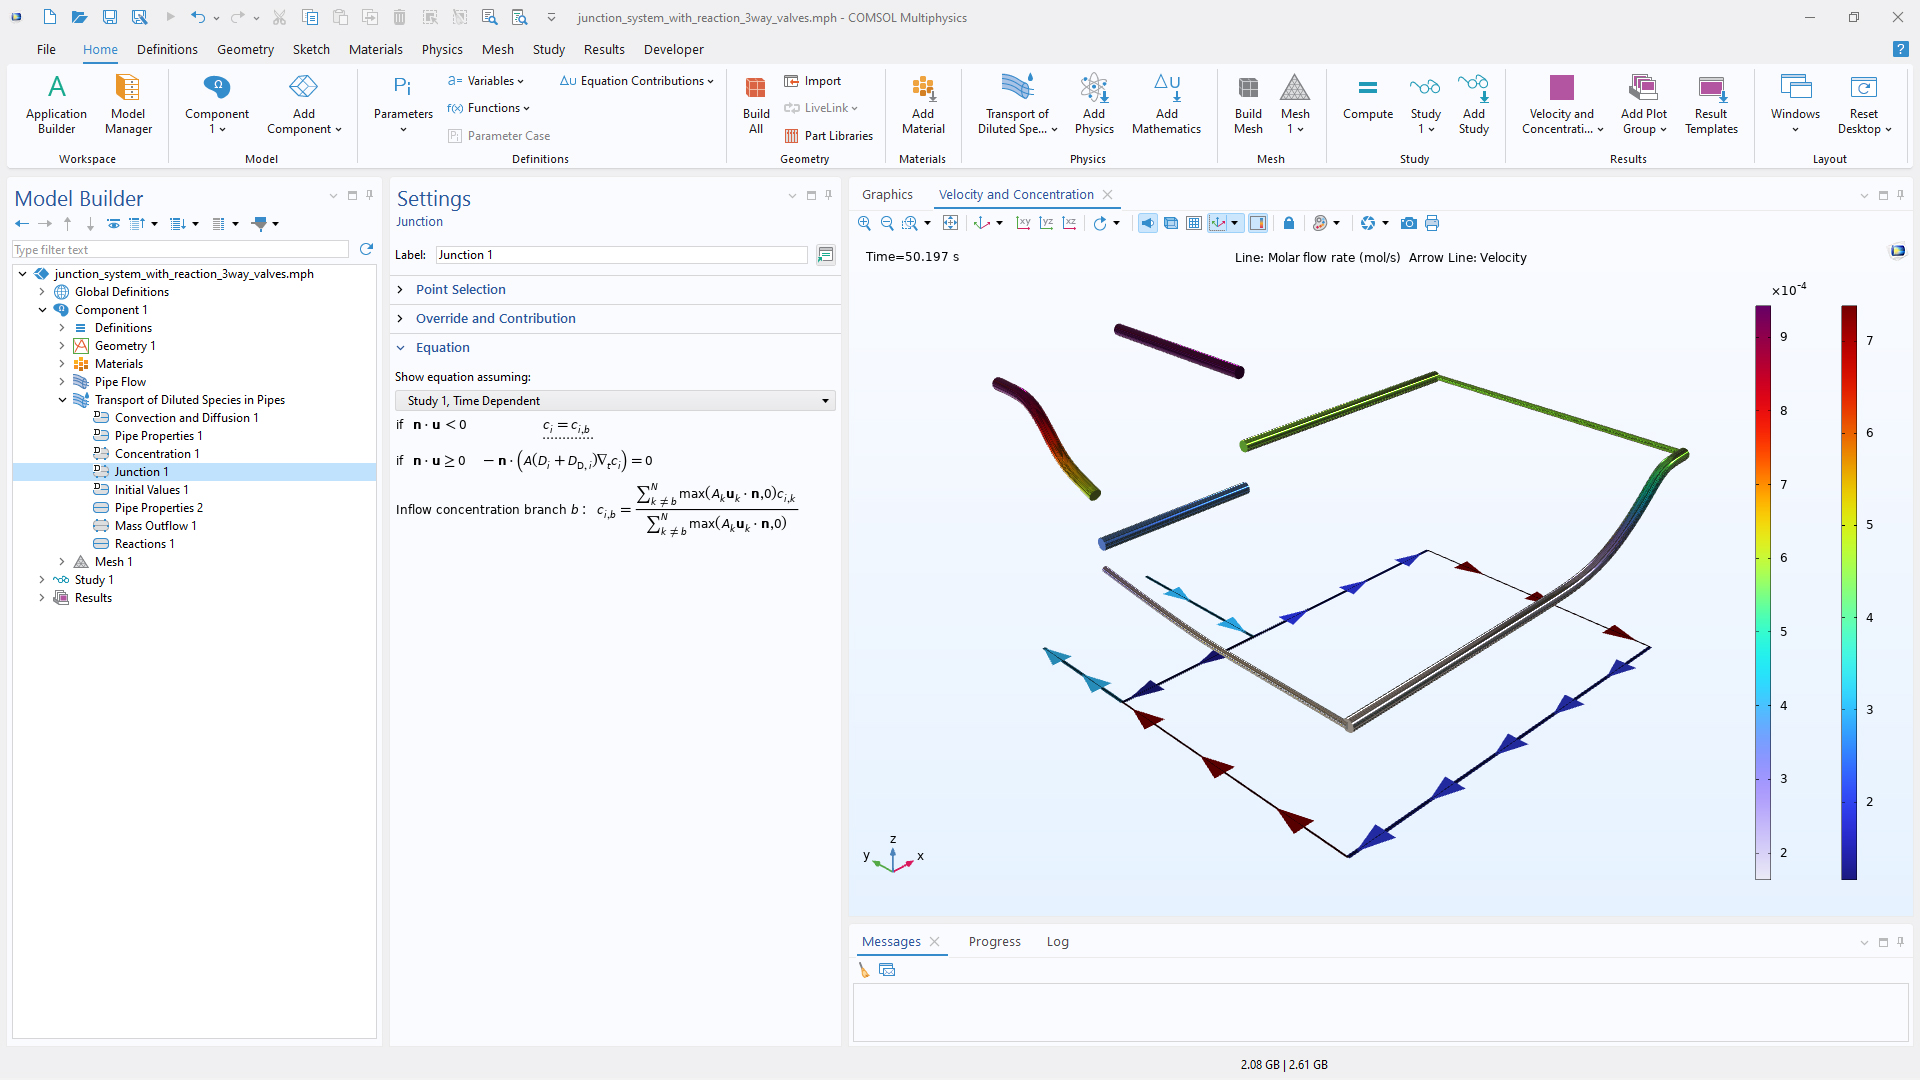Click the Print graphics icon

(1432, 223)
